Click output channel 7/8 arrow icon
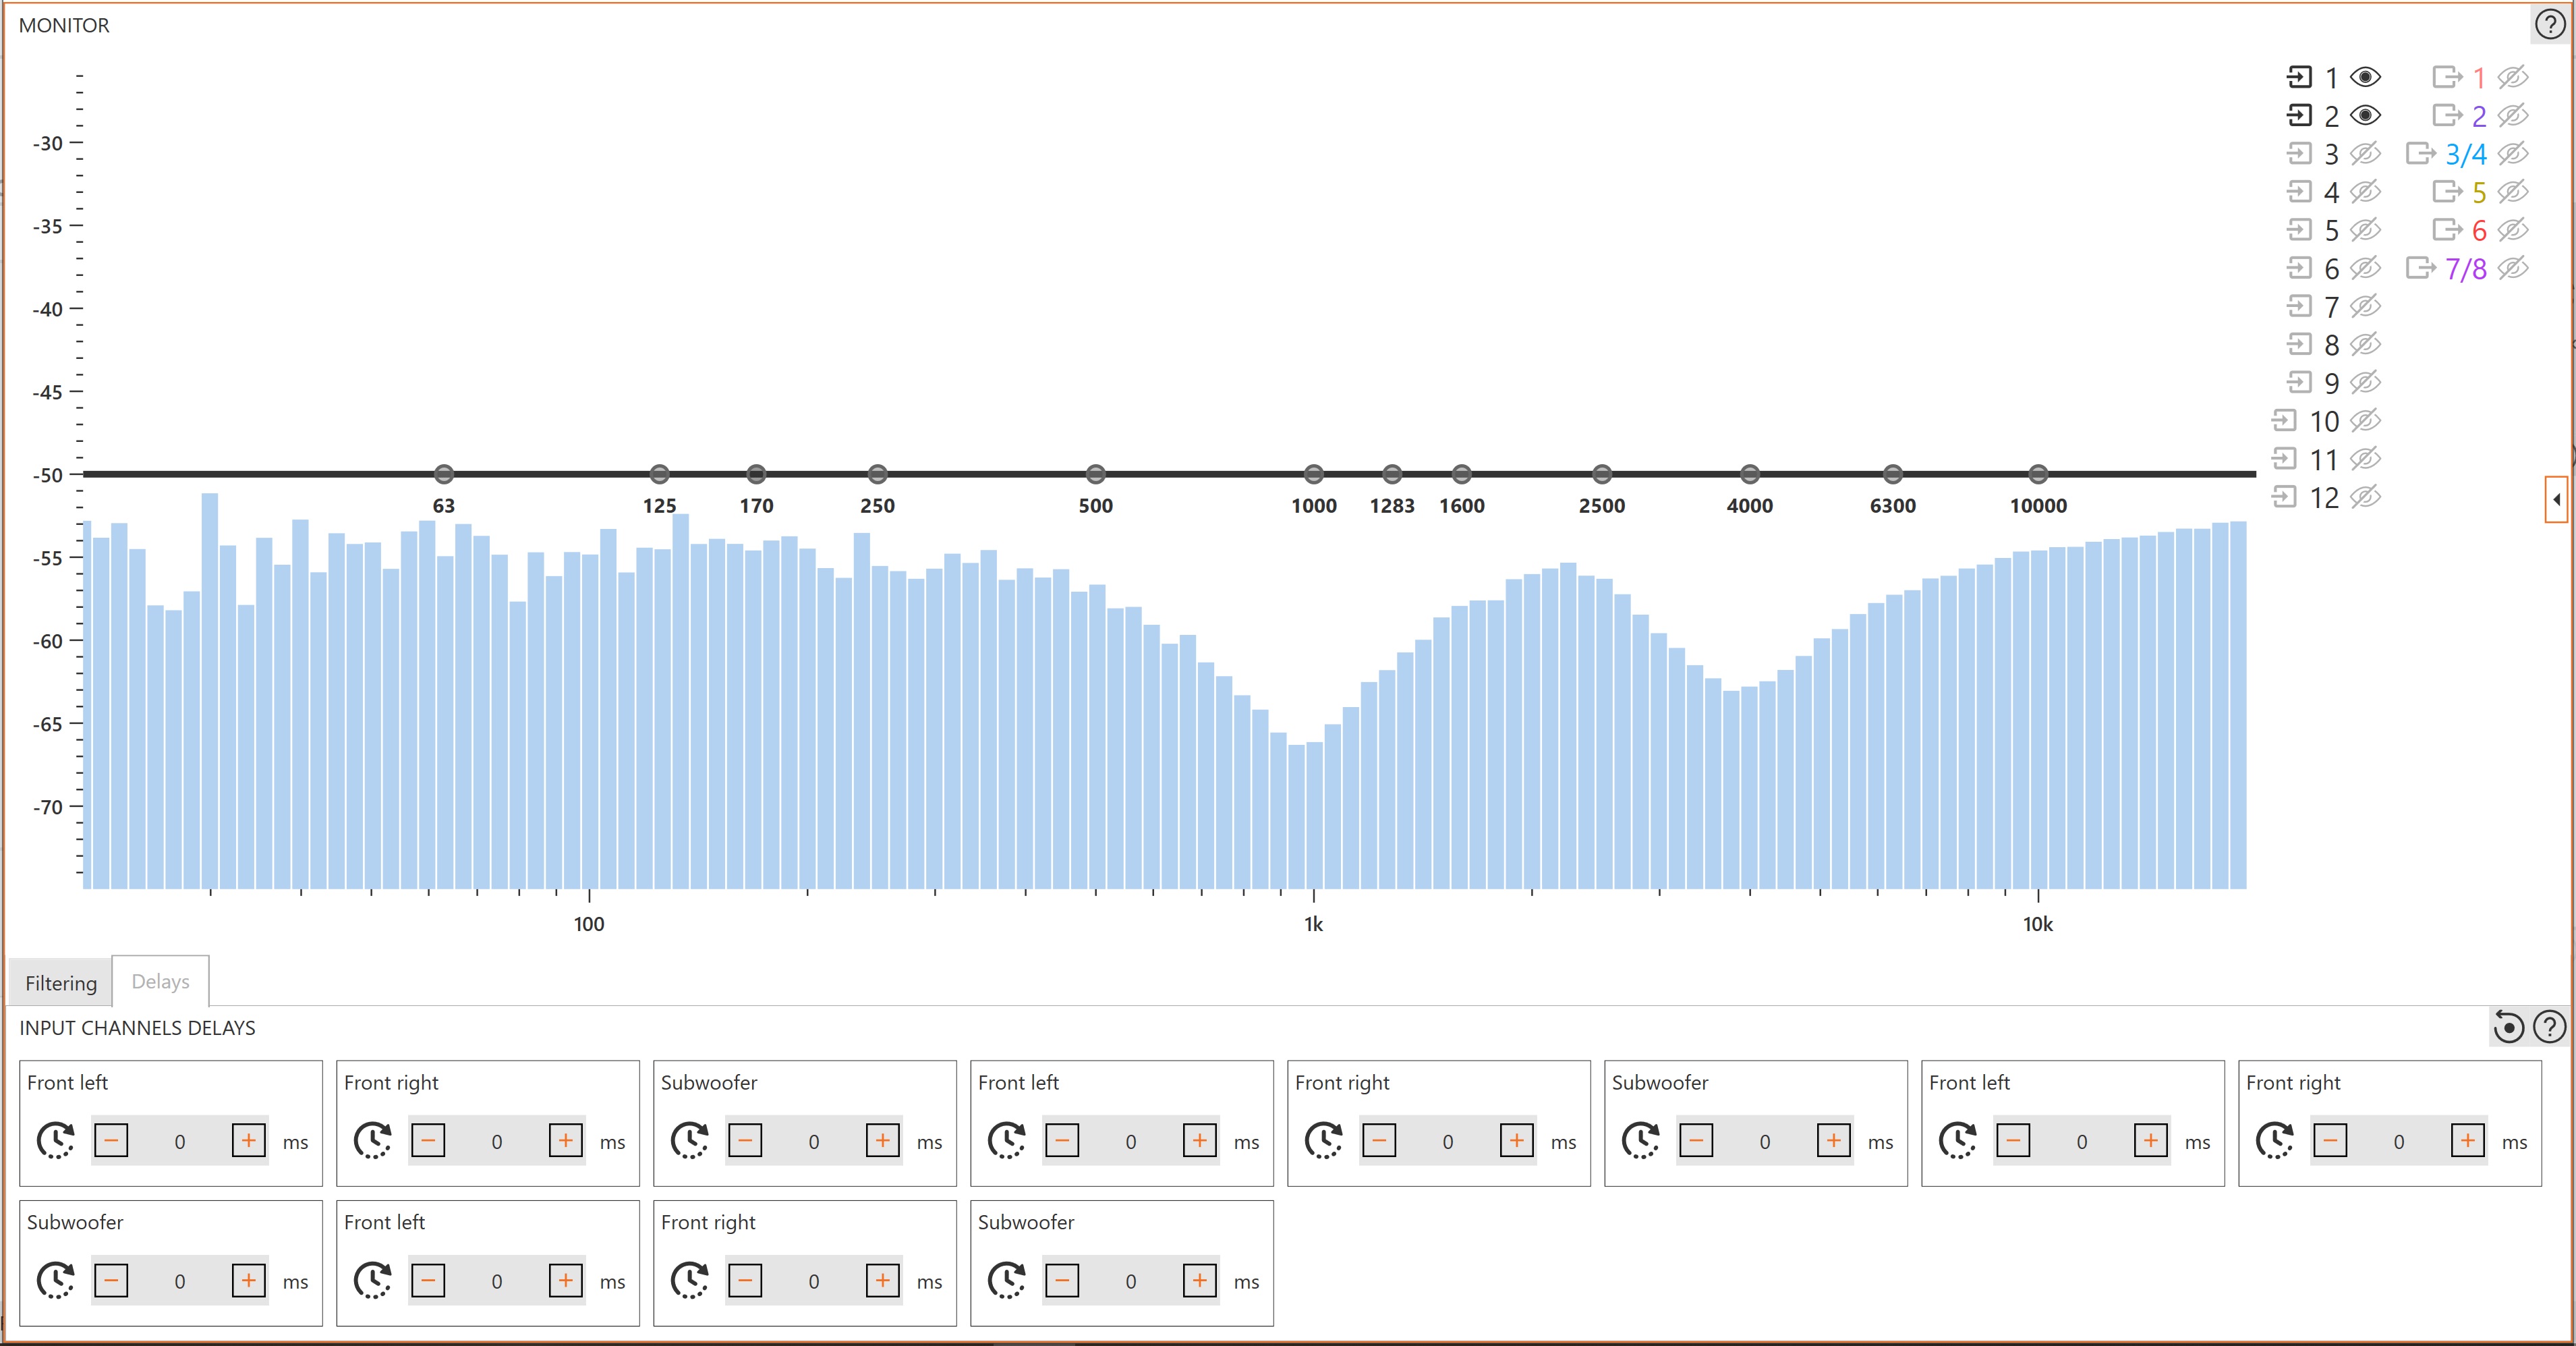Viewport: 2576px width, 1346px height. pyautogui.click(x=2420, y=268)
